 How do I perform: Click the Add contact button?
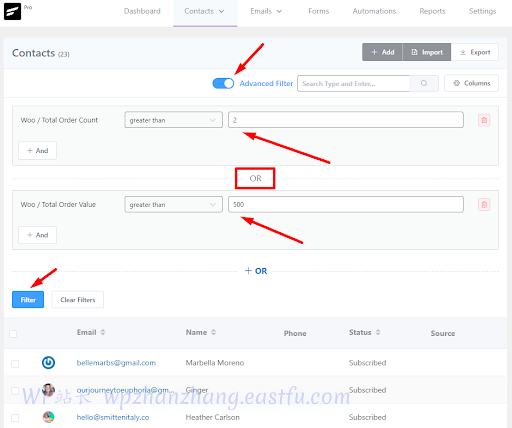click(382, 52)
